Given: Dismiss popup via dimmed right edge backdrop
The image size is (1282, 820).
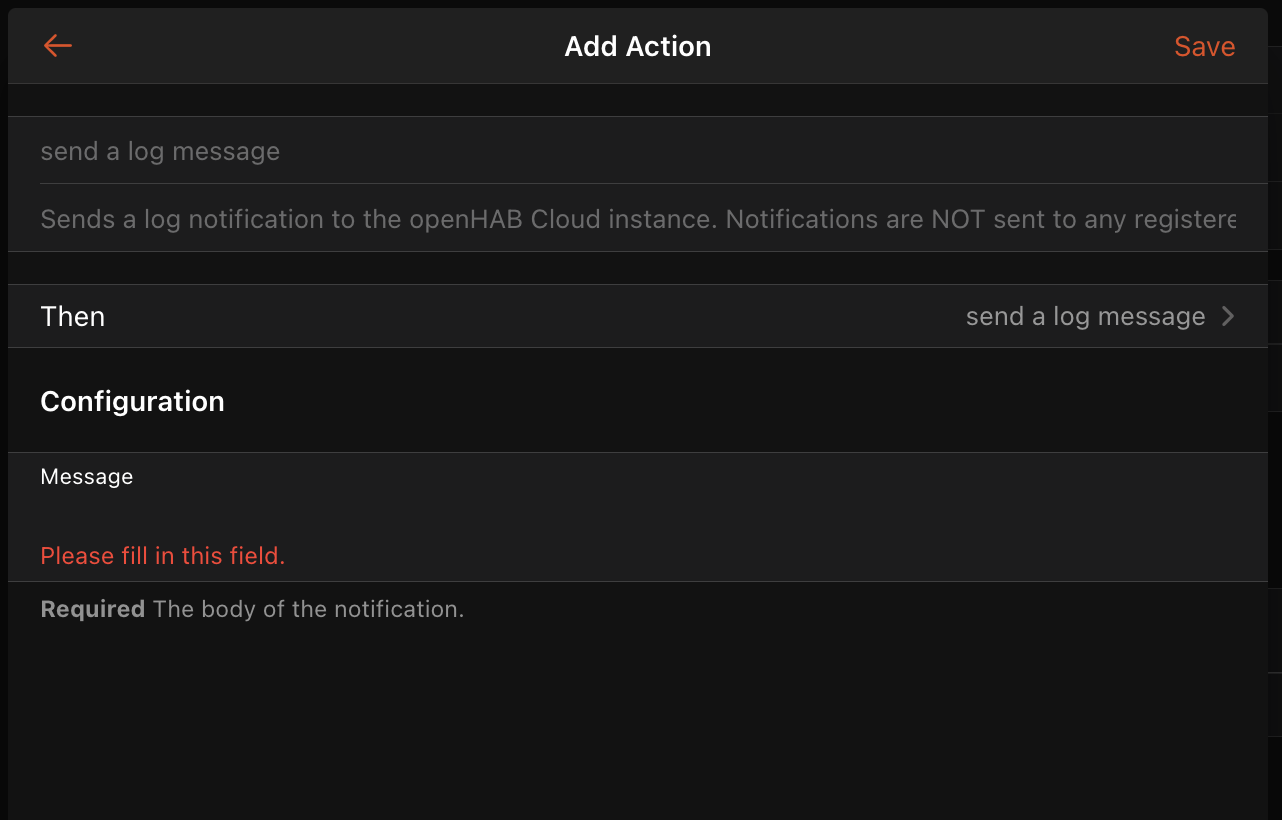Looking at the screenshot, I should 1275,410.
